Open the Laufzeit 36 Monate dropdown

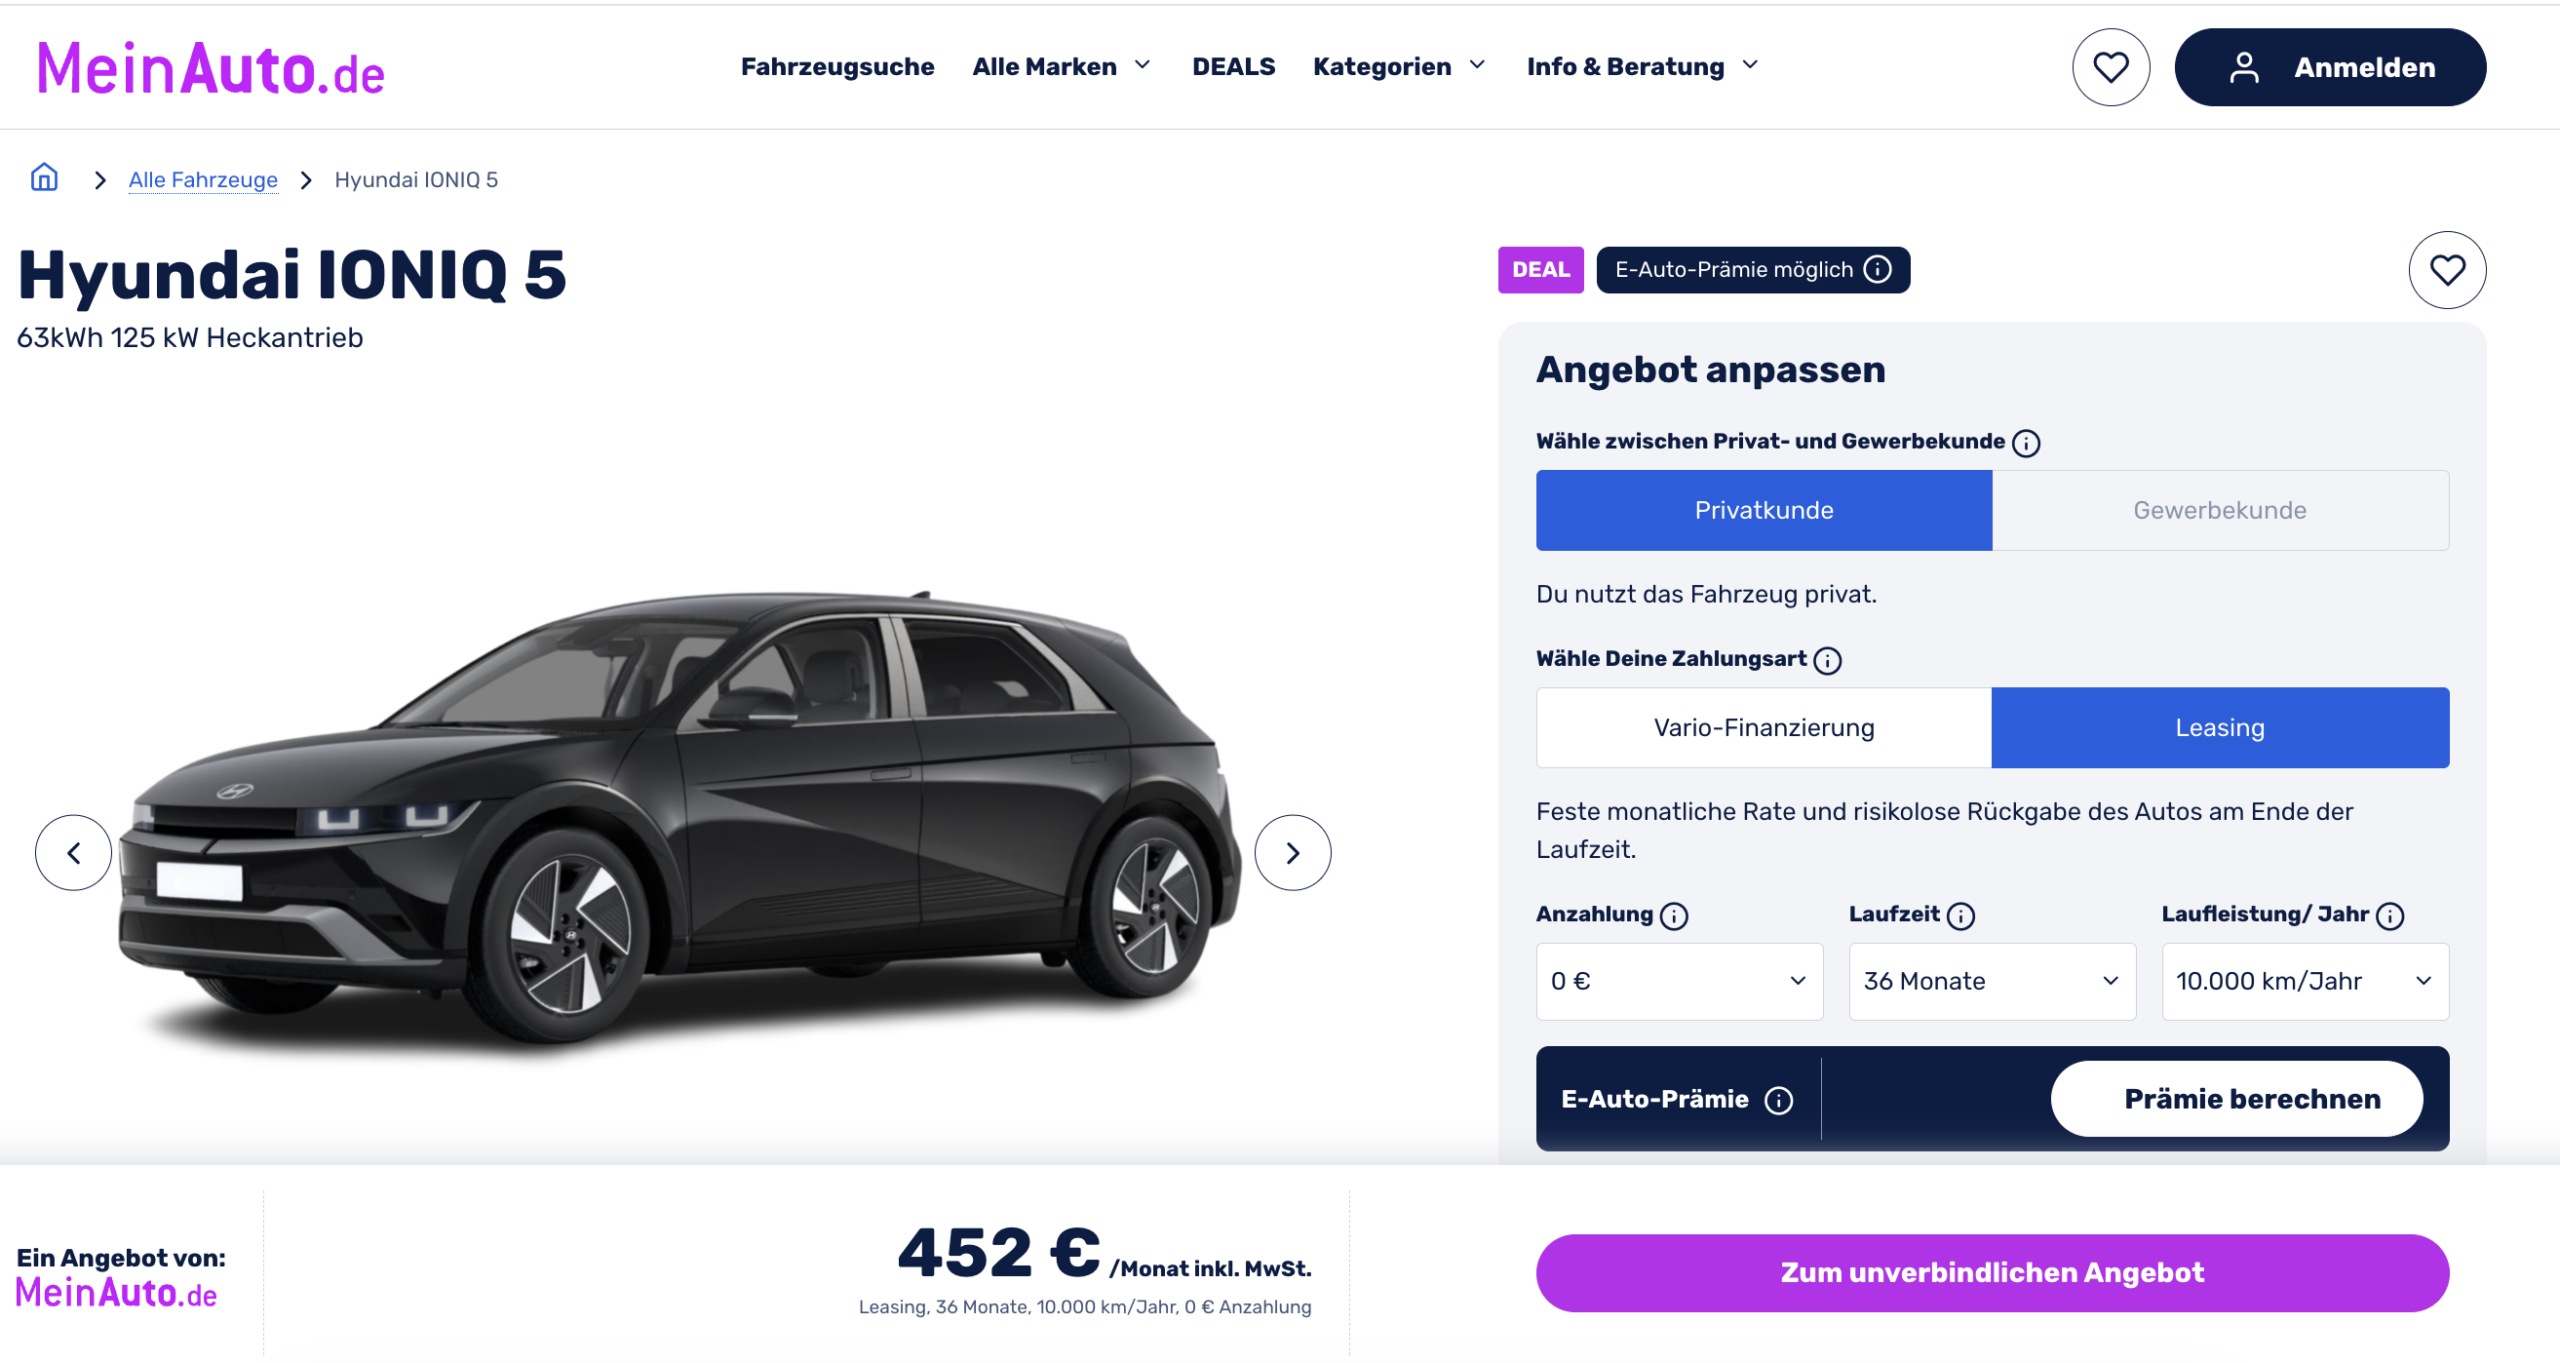pos(1992,981)
